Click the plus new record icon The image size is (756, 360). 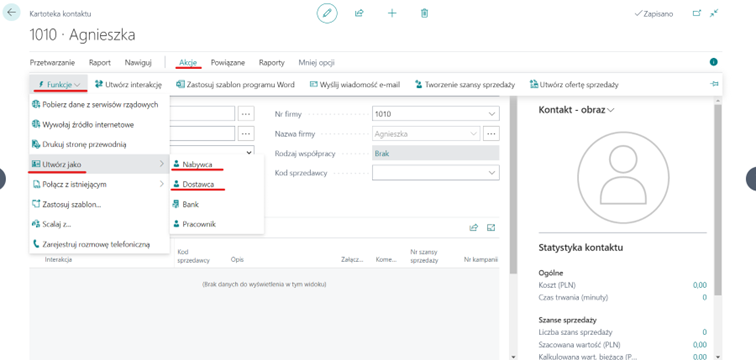coord(392,13)
